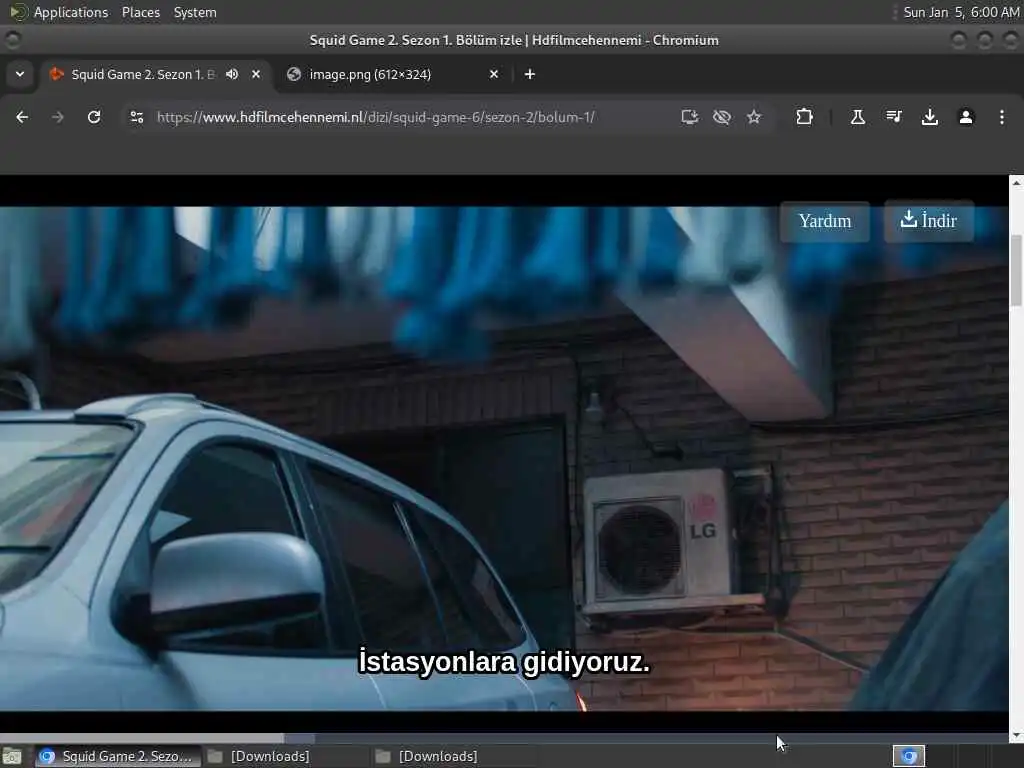Click the address bar URL
This screenshot has height=768, width=1024.
[x=376, y=117]
